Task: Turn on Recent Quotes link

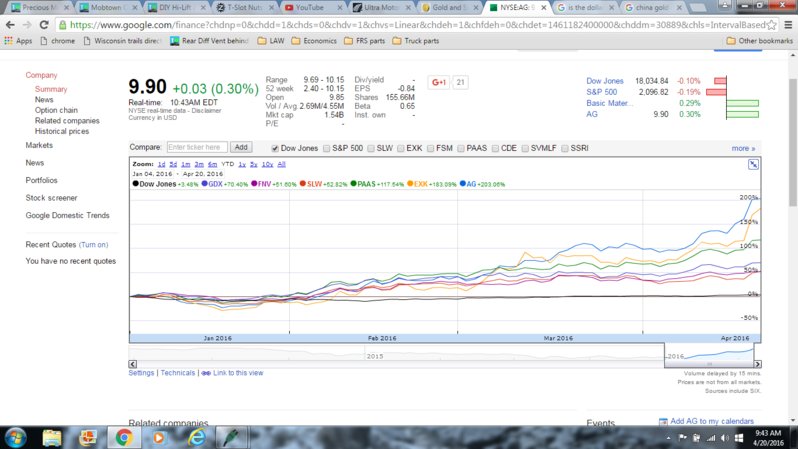Action: coord(94,245)
